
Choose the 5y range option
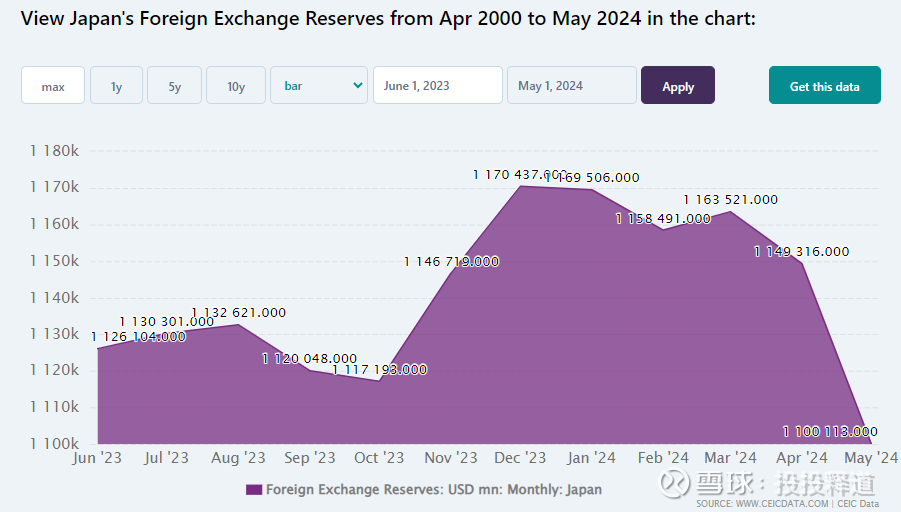(175, 86)
